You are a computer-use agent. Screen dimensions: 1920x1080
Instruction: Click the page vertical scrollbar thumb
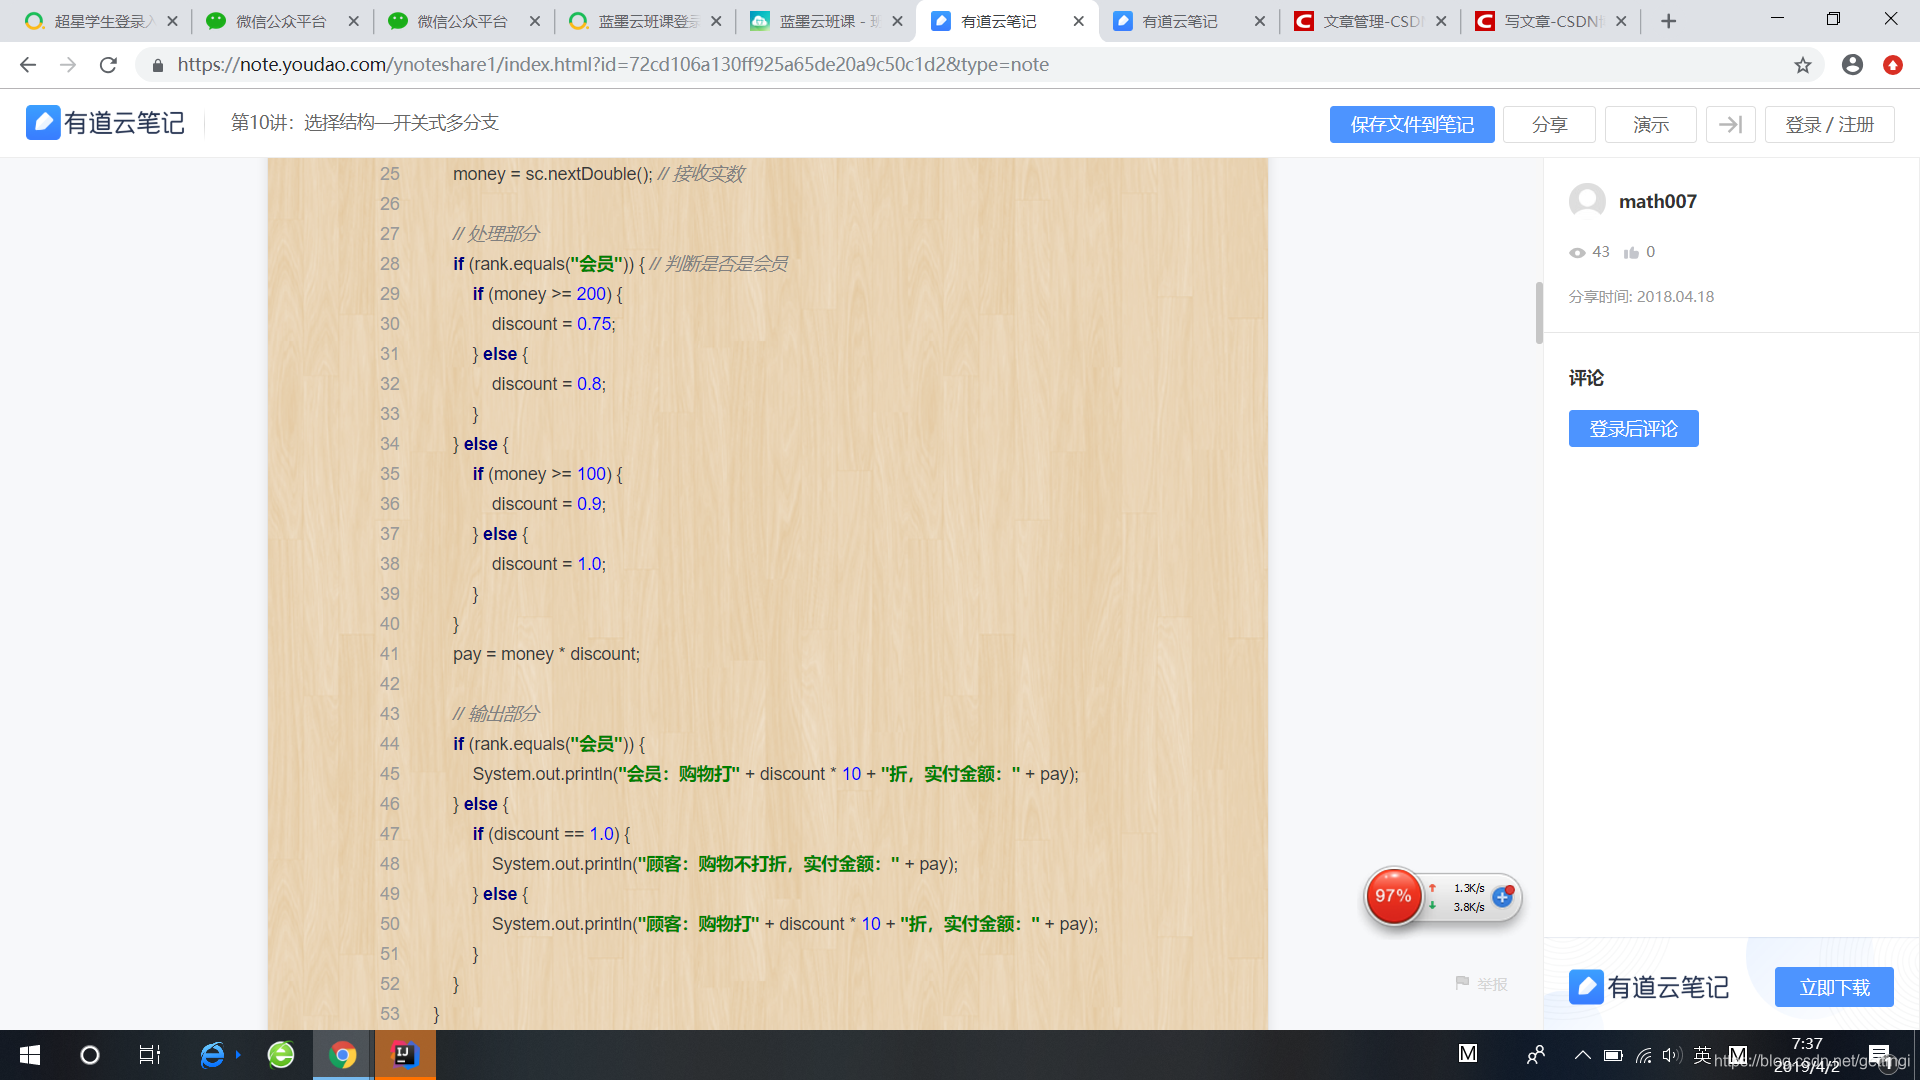(1539, 313)
